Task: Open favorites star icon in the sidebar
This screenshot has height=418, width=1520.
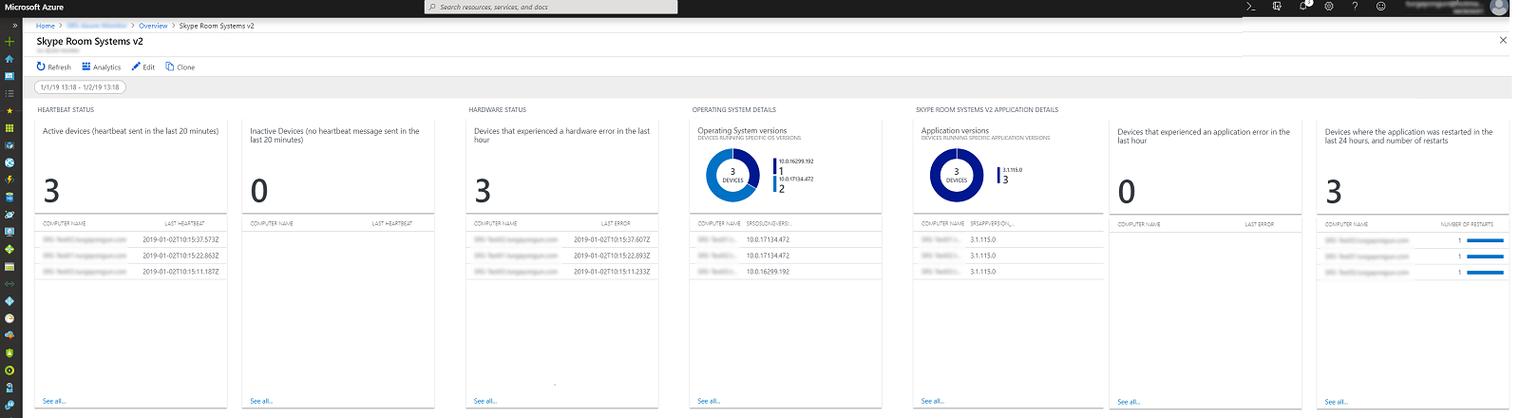Action: pos(9,110)
